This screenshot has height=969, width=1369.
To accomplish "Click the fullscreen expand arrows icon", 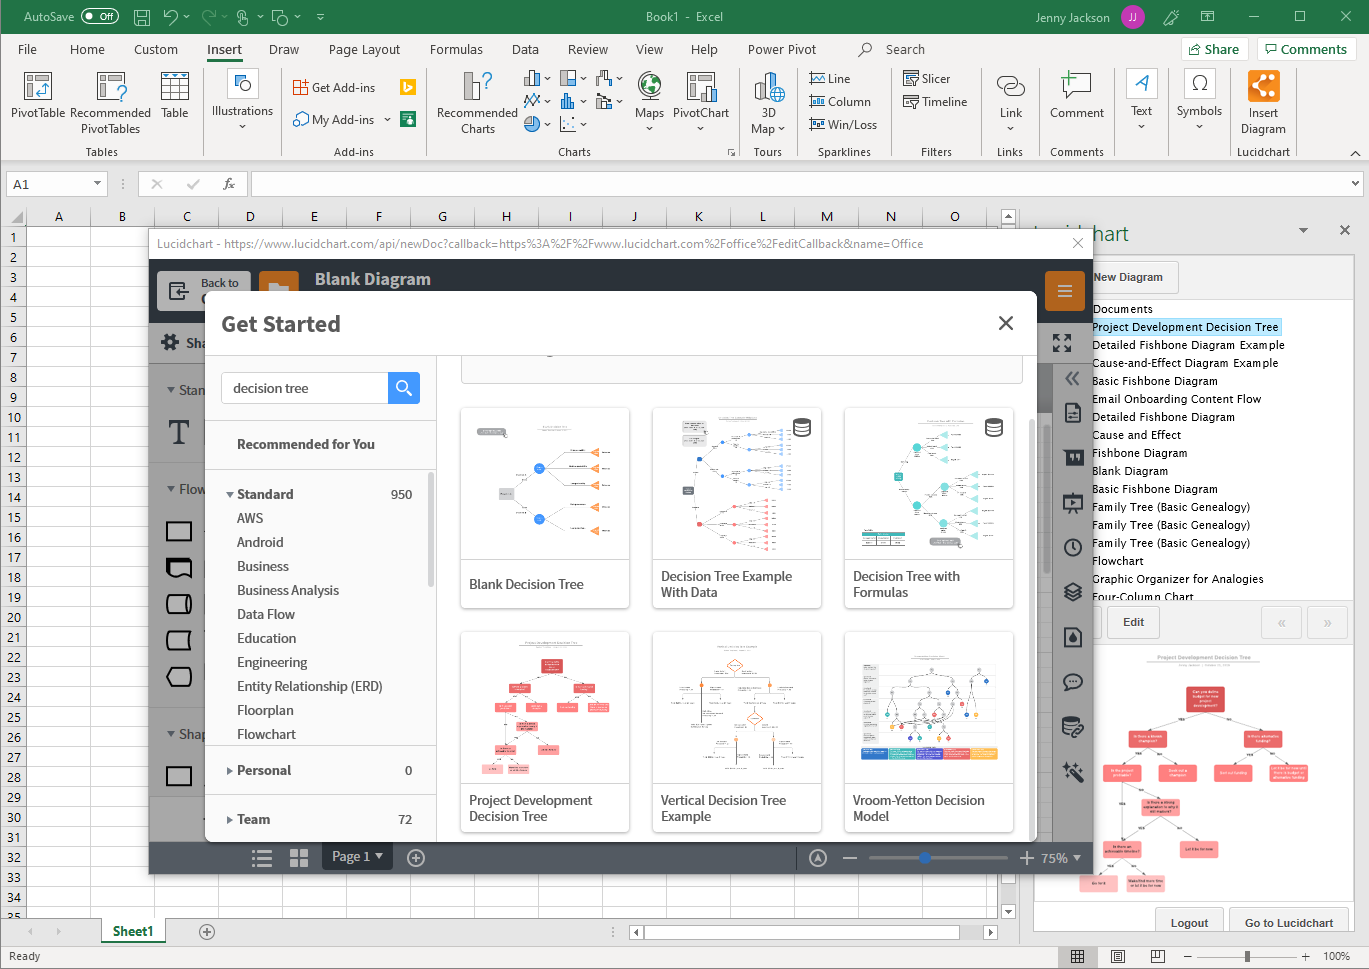I will pyautogui.click(x=1062, y=343).
